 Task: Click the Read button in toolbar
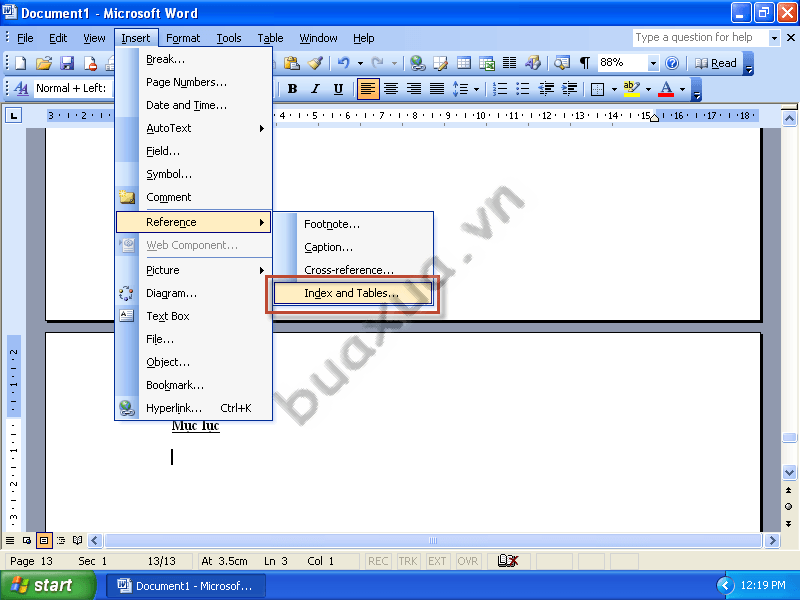716,63
